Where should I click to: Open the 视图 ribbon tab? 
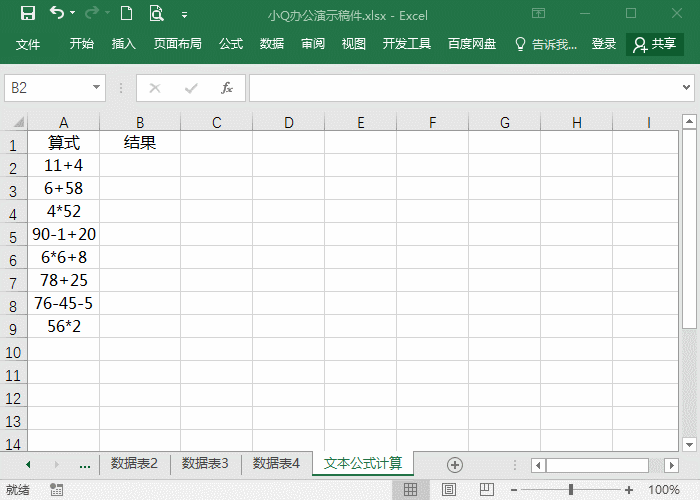[354, 44]
